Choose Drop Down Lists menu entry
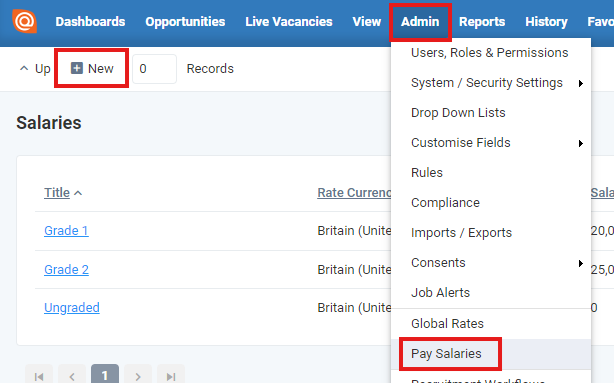 point(458,113)
